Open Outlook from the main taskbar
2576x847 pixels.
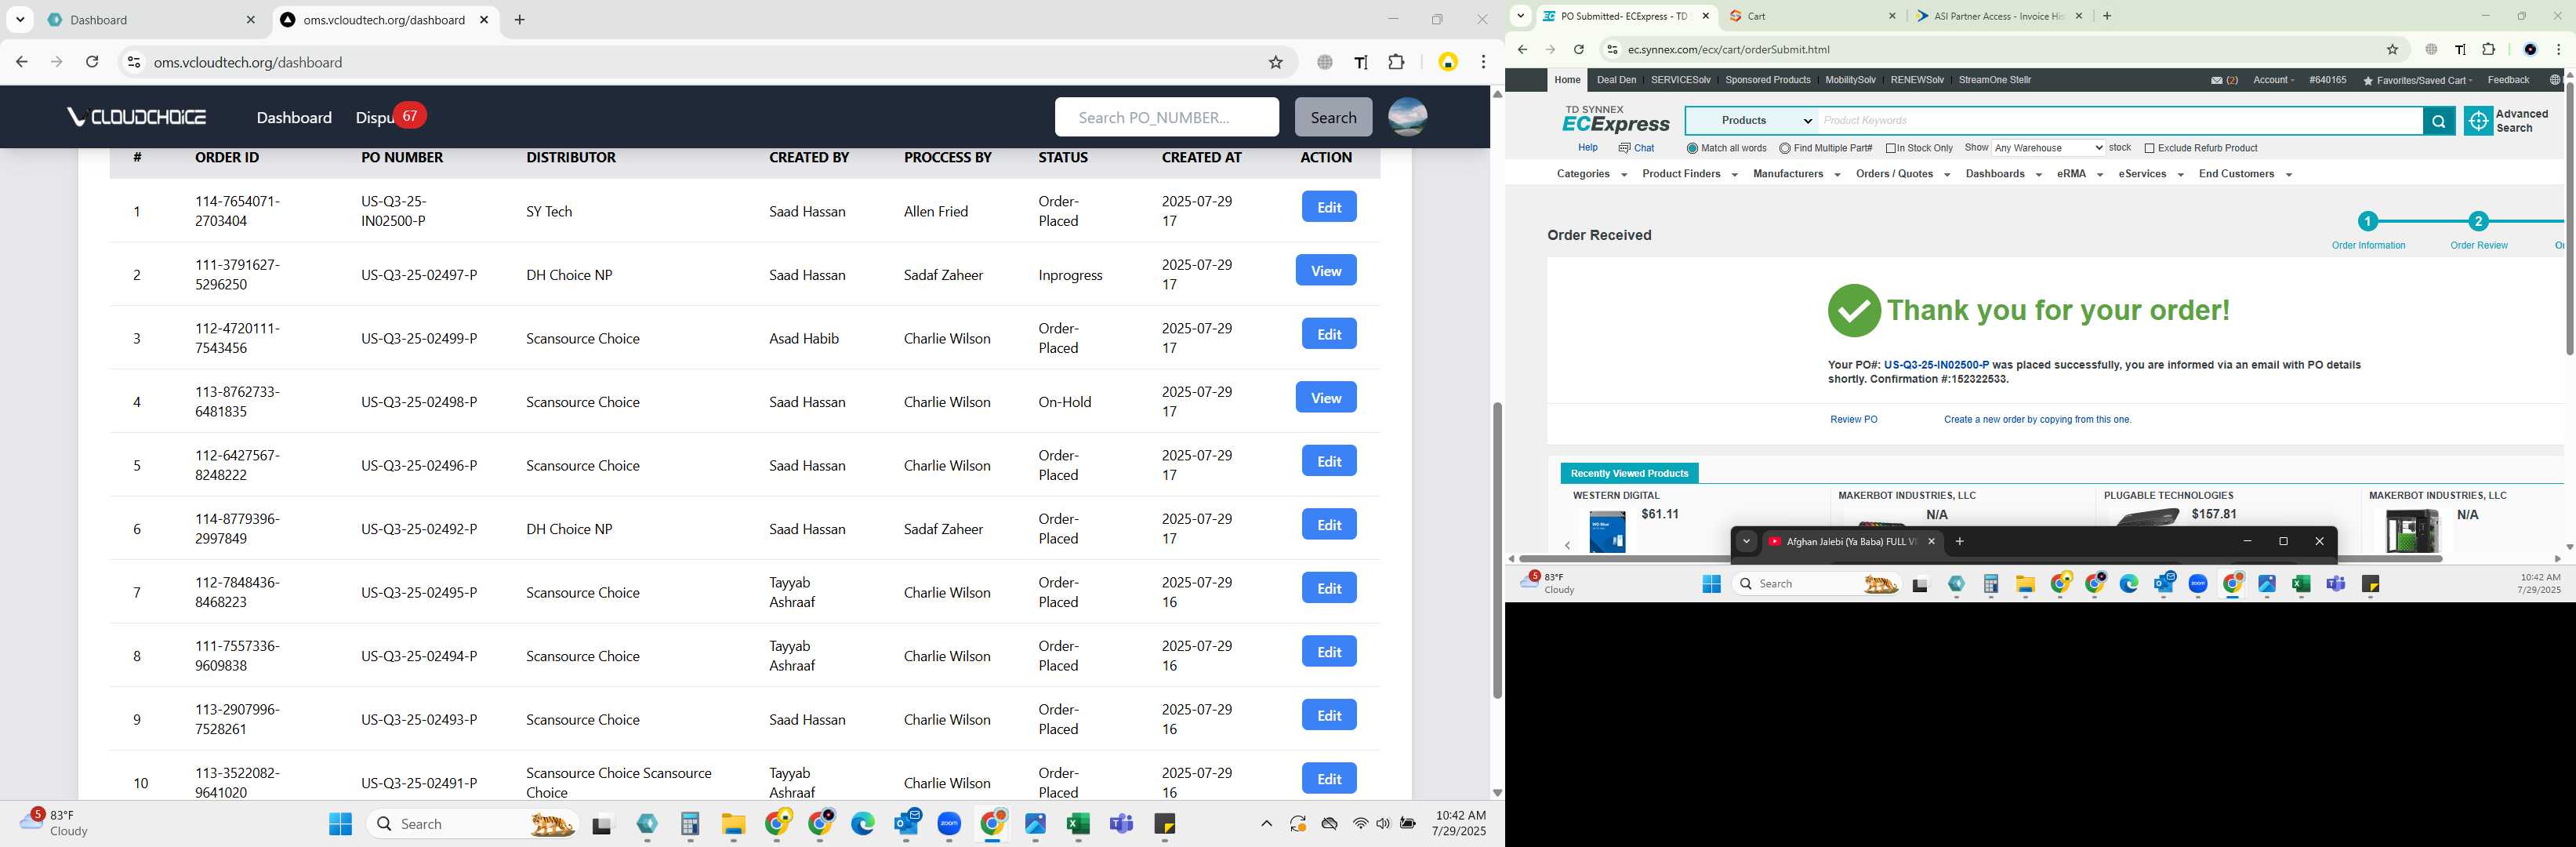(907, 824)
